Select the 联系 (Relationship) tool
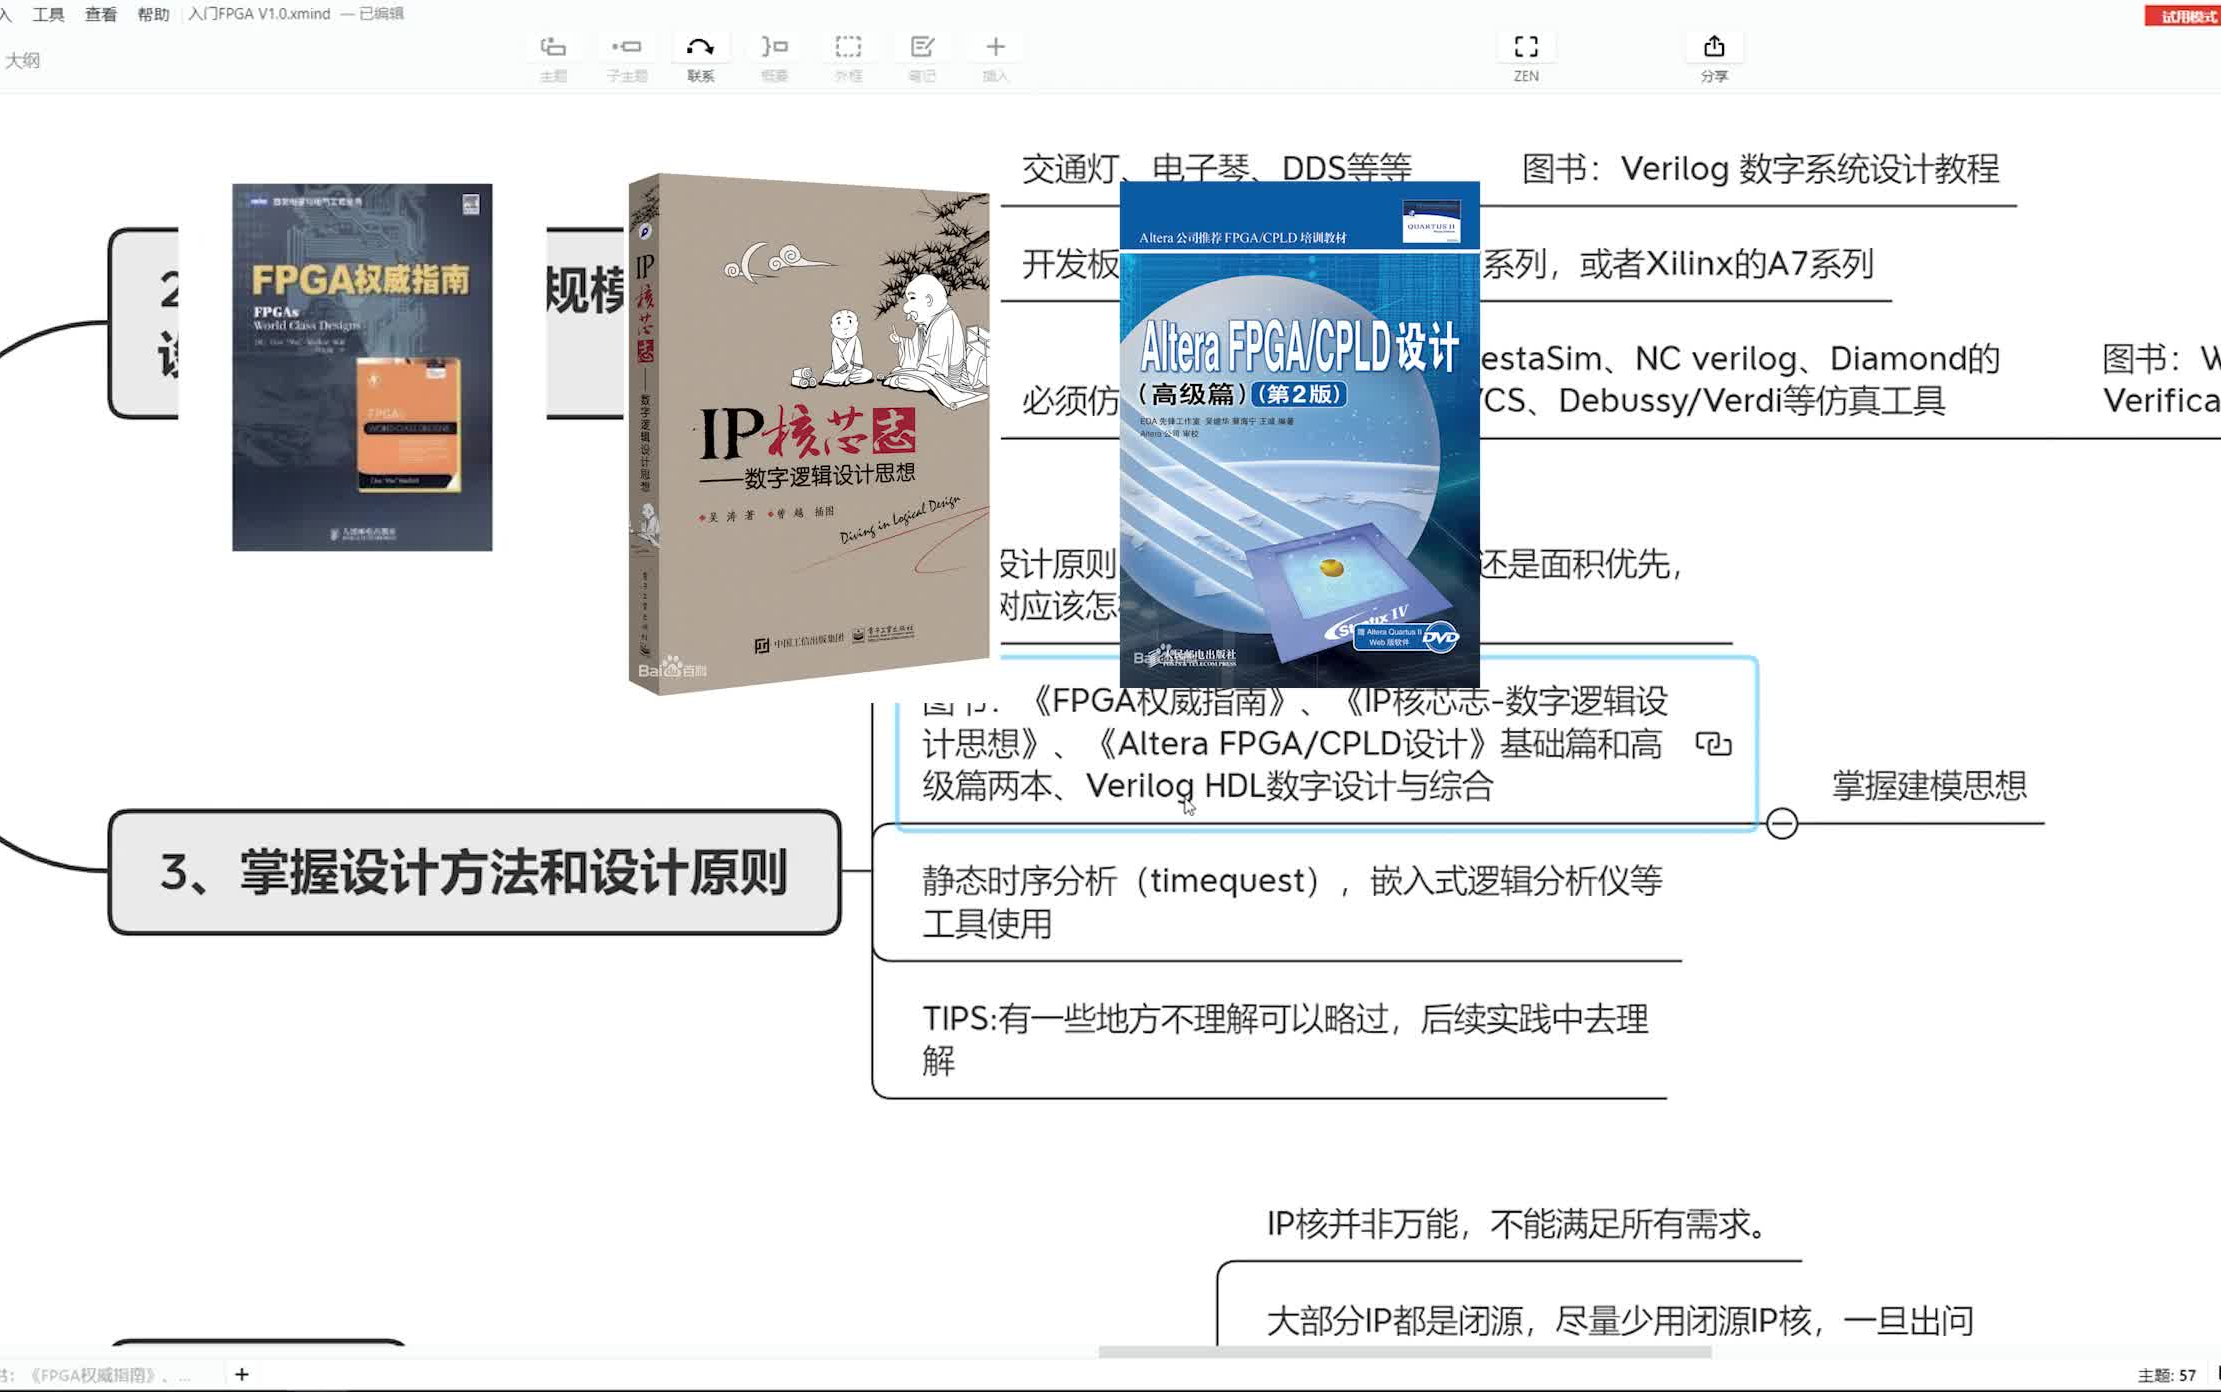This screenshot has width=2221, height=1392. (700, 47)
